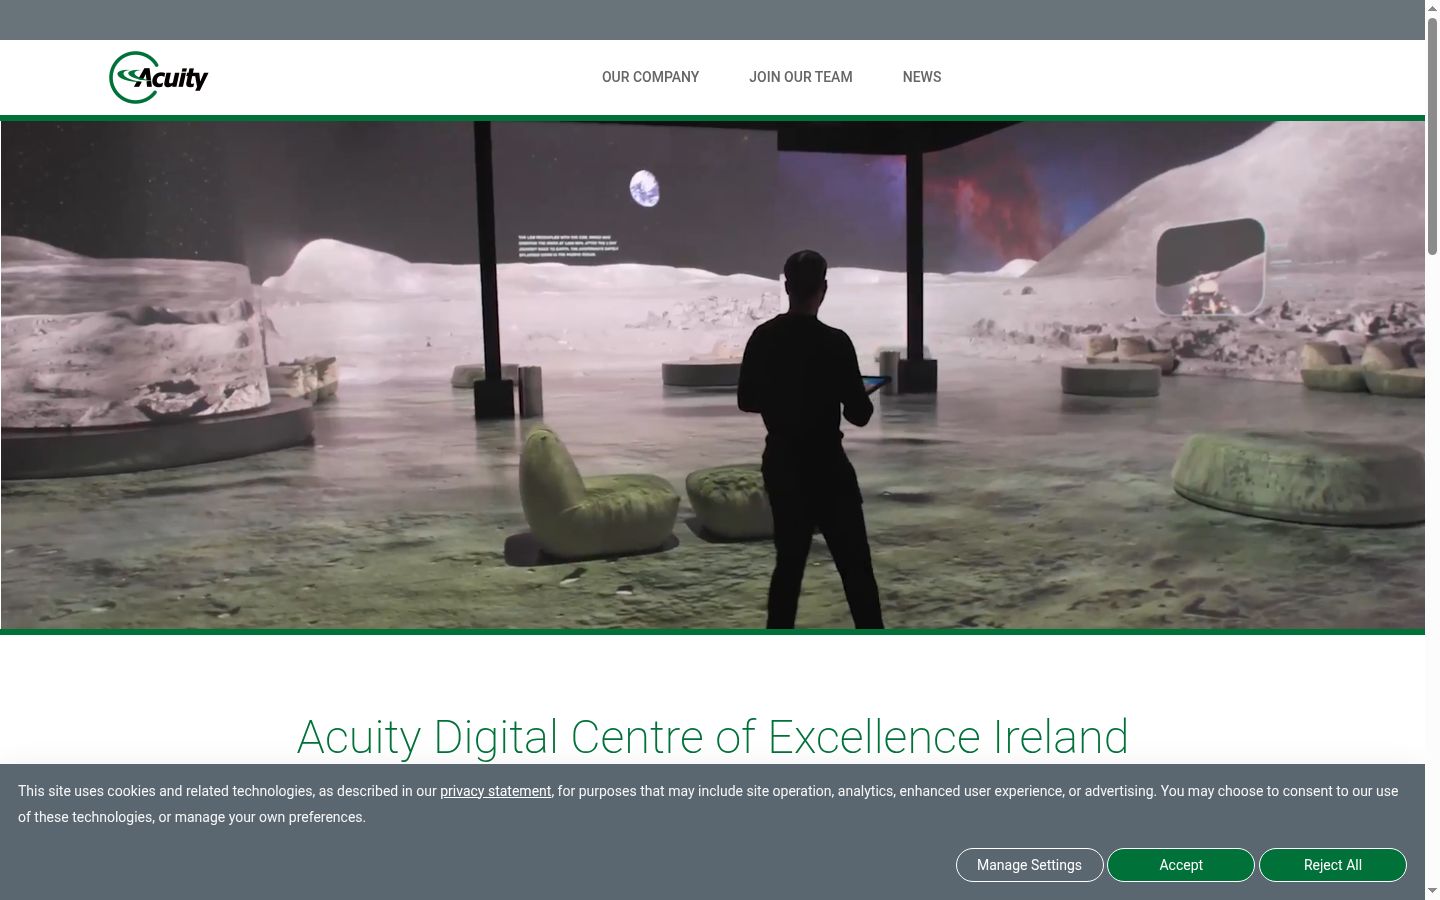Click the Acuity logo in header
This screenshot has height=900, width=1440.
pyautogui.click(x=158, y=77)
